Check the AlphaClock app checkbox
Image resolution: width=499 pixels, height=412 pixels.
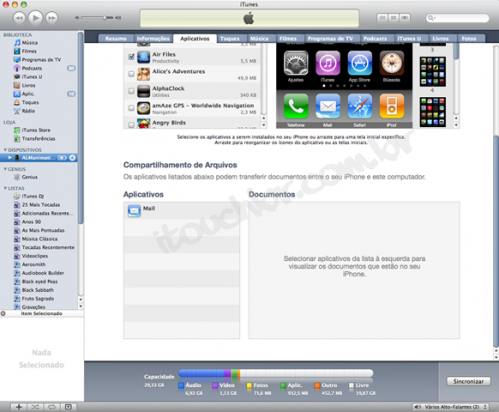pos(131,91)
